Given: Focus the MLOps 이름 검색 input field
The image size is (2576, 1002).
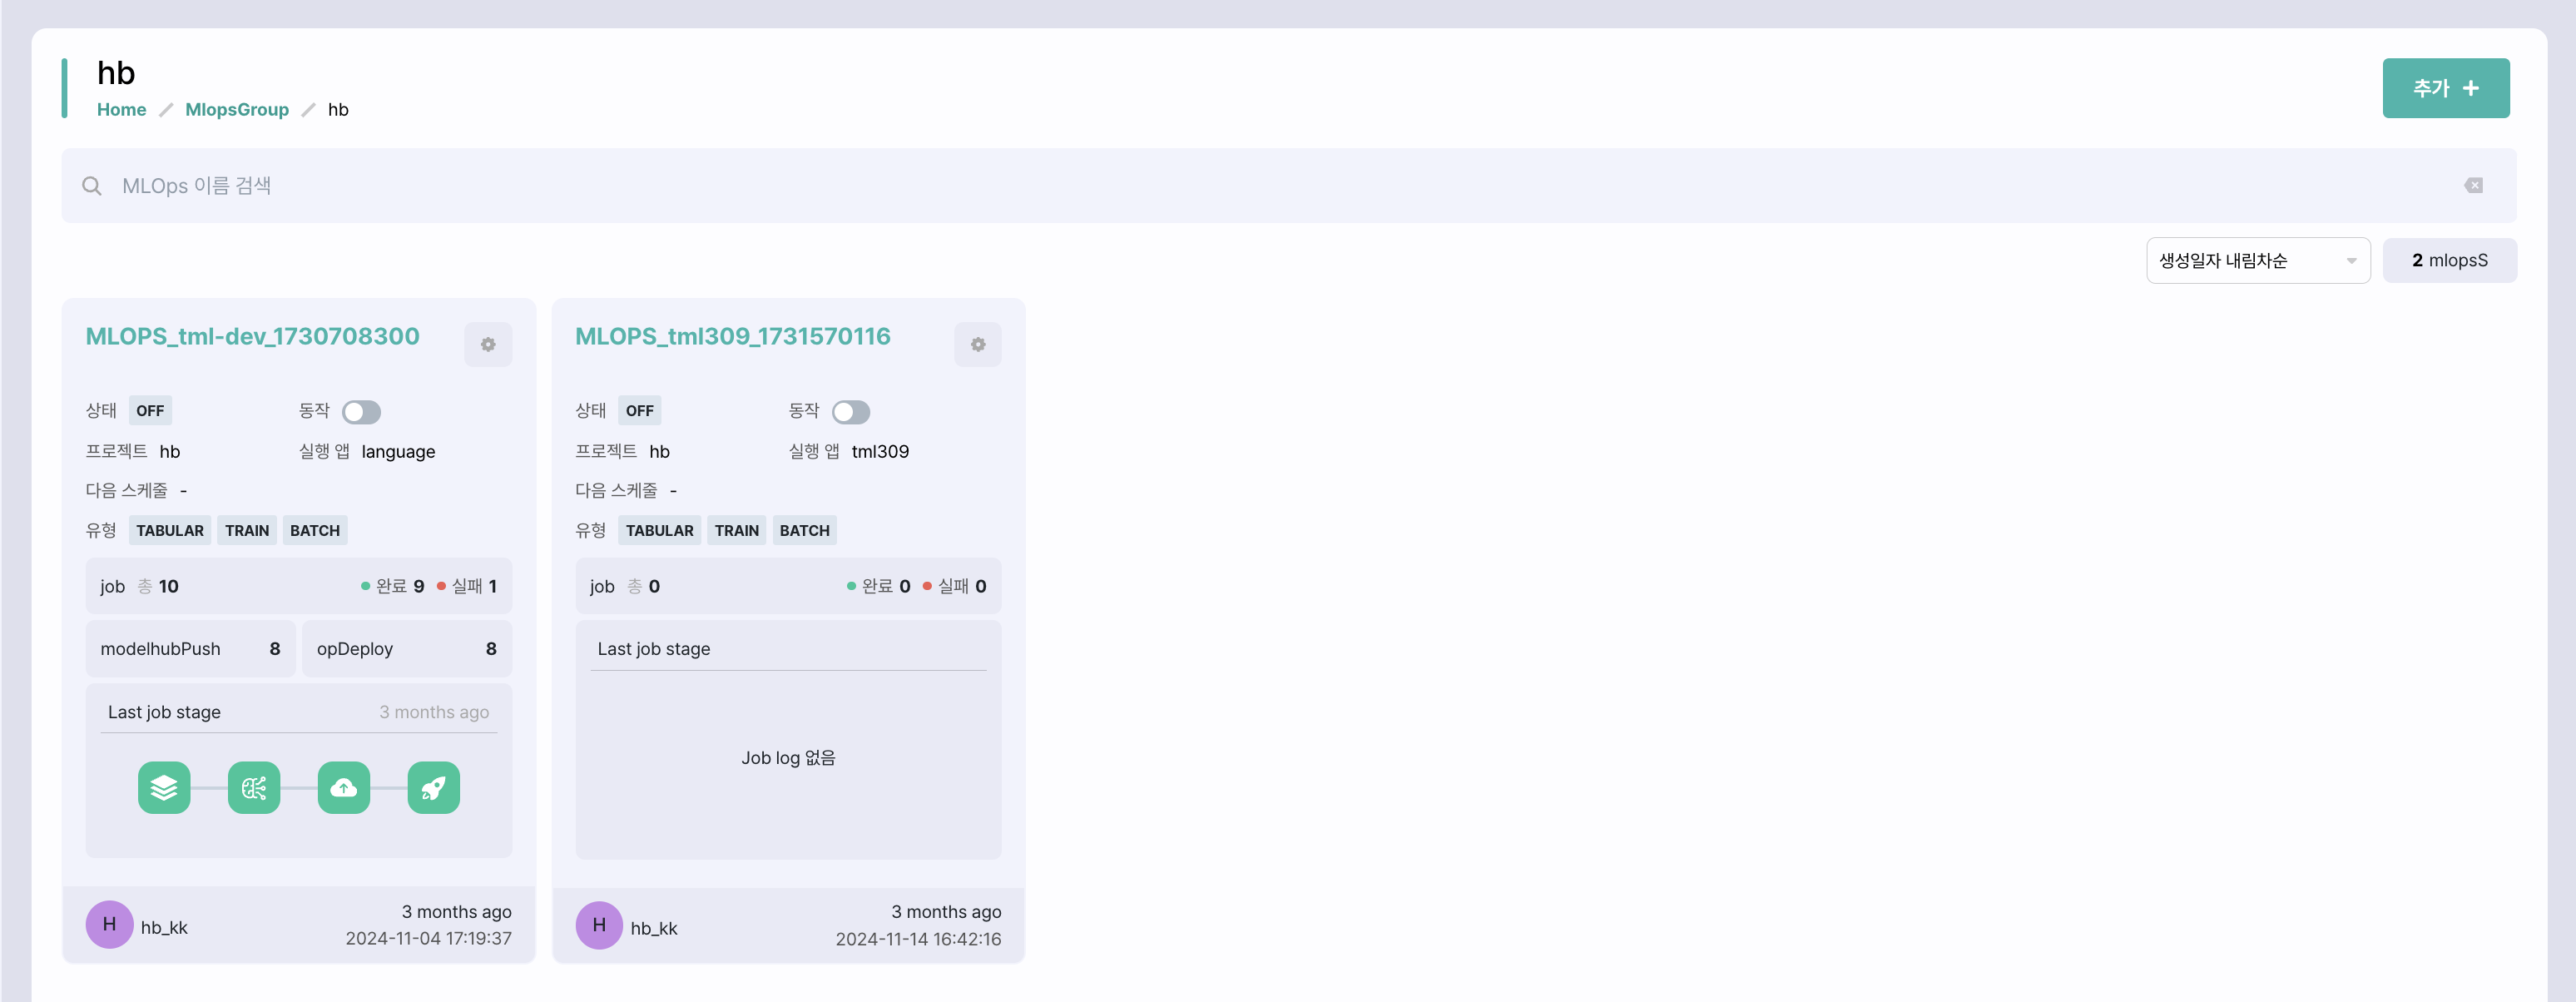Looking at the screenshot, I should click(x=1289, y=186).
